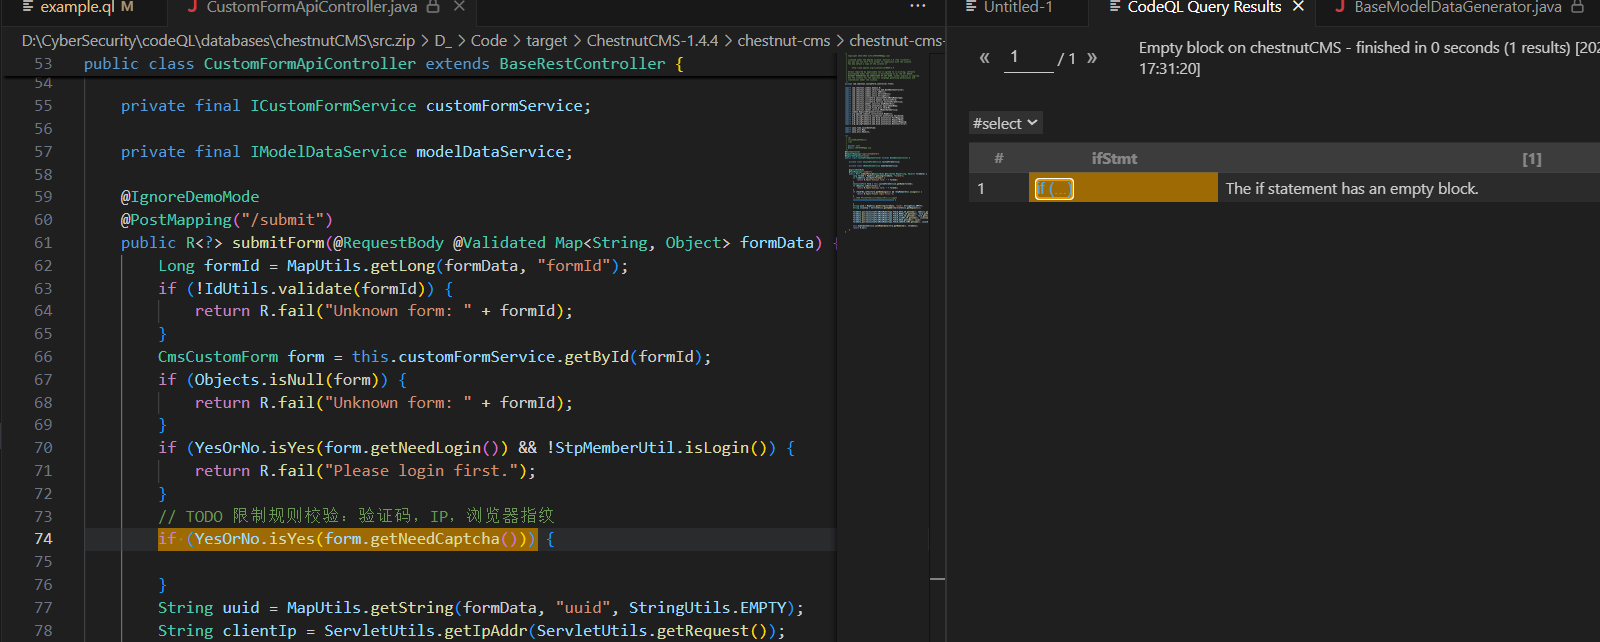This screenshot has height=642, width=1600.
Task: Expand the 'target' breadcrumb segment
Action: (x=546, y=41)
